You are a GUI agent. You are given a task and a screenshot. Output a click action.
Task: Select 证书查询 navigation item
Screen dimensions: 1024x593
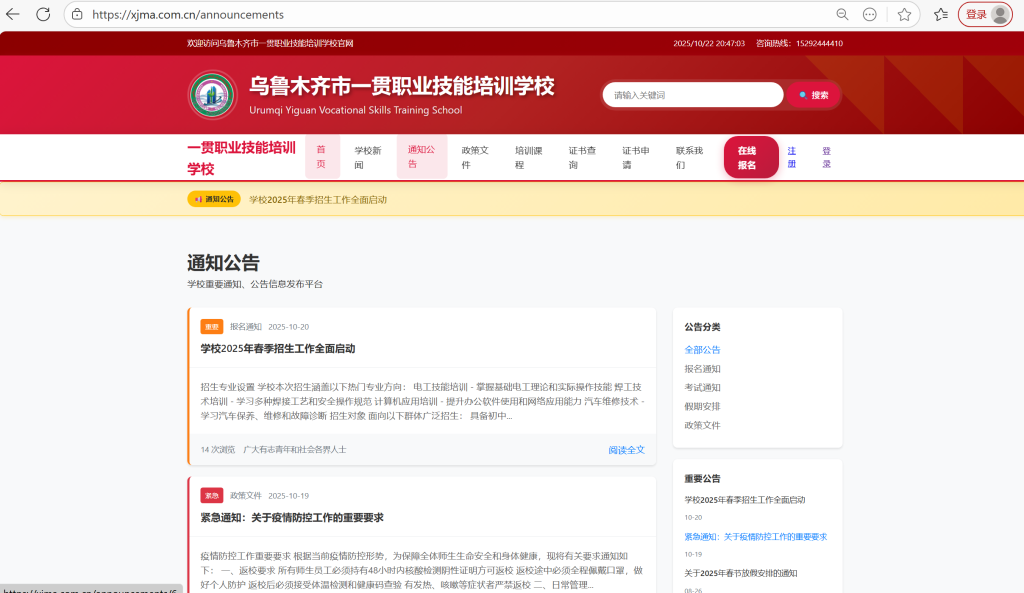point(582,157)
